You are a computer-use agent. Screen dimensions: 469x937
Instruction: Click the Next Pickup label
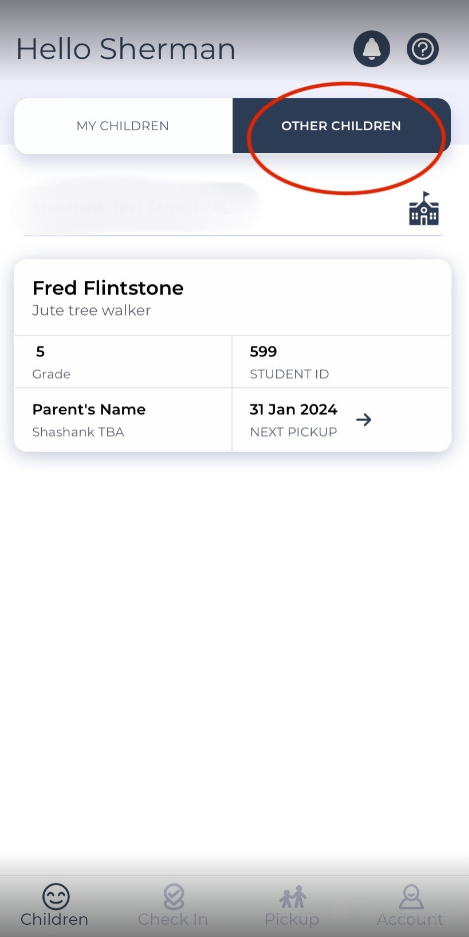[x=293, y=432]
